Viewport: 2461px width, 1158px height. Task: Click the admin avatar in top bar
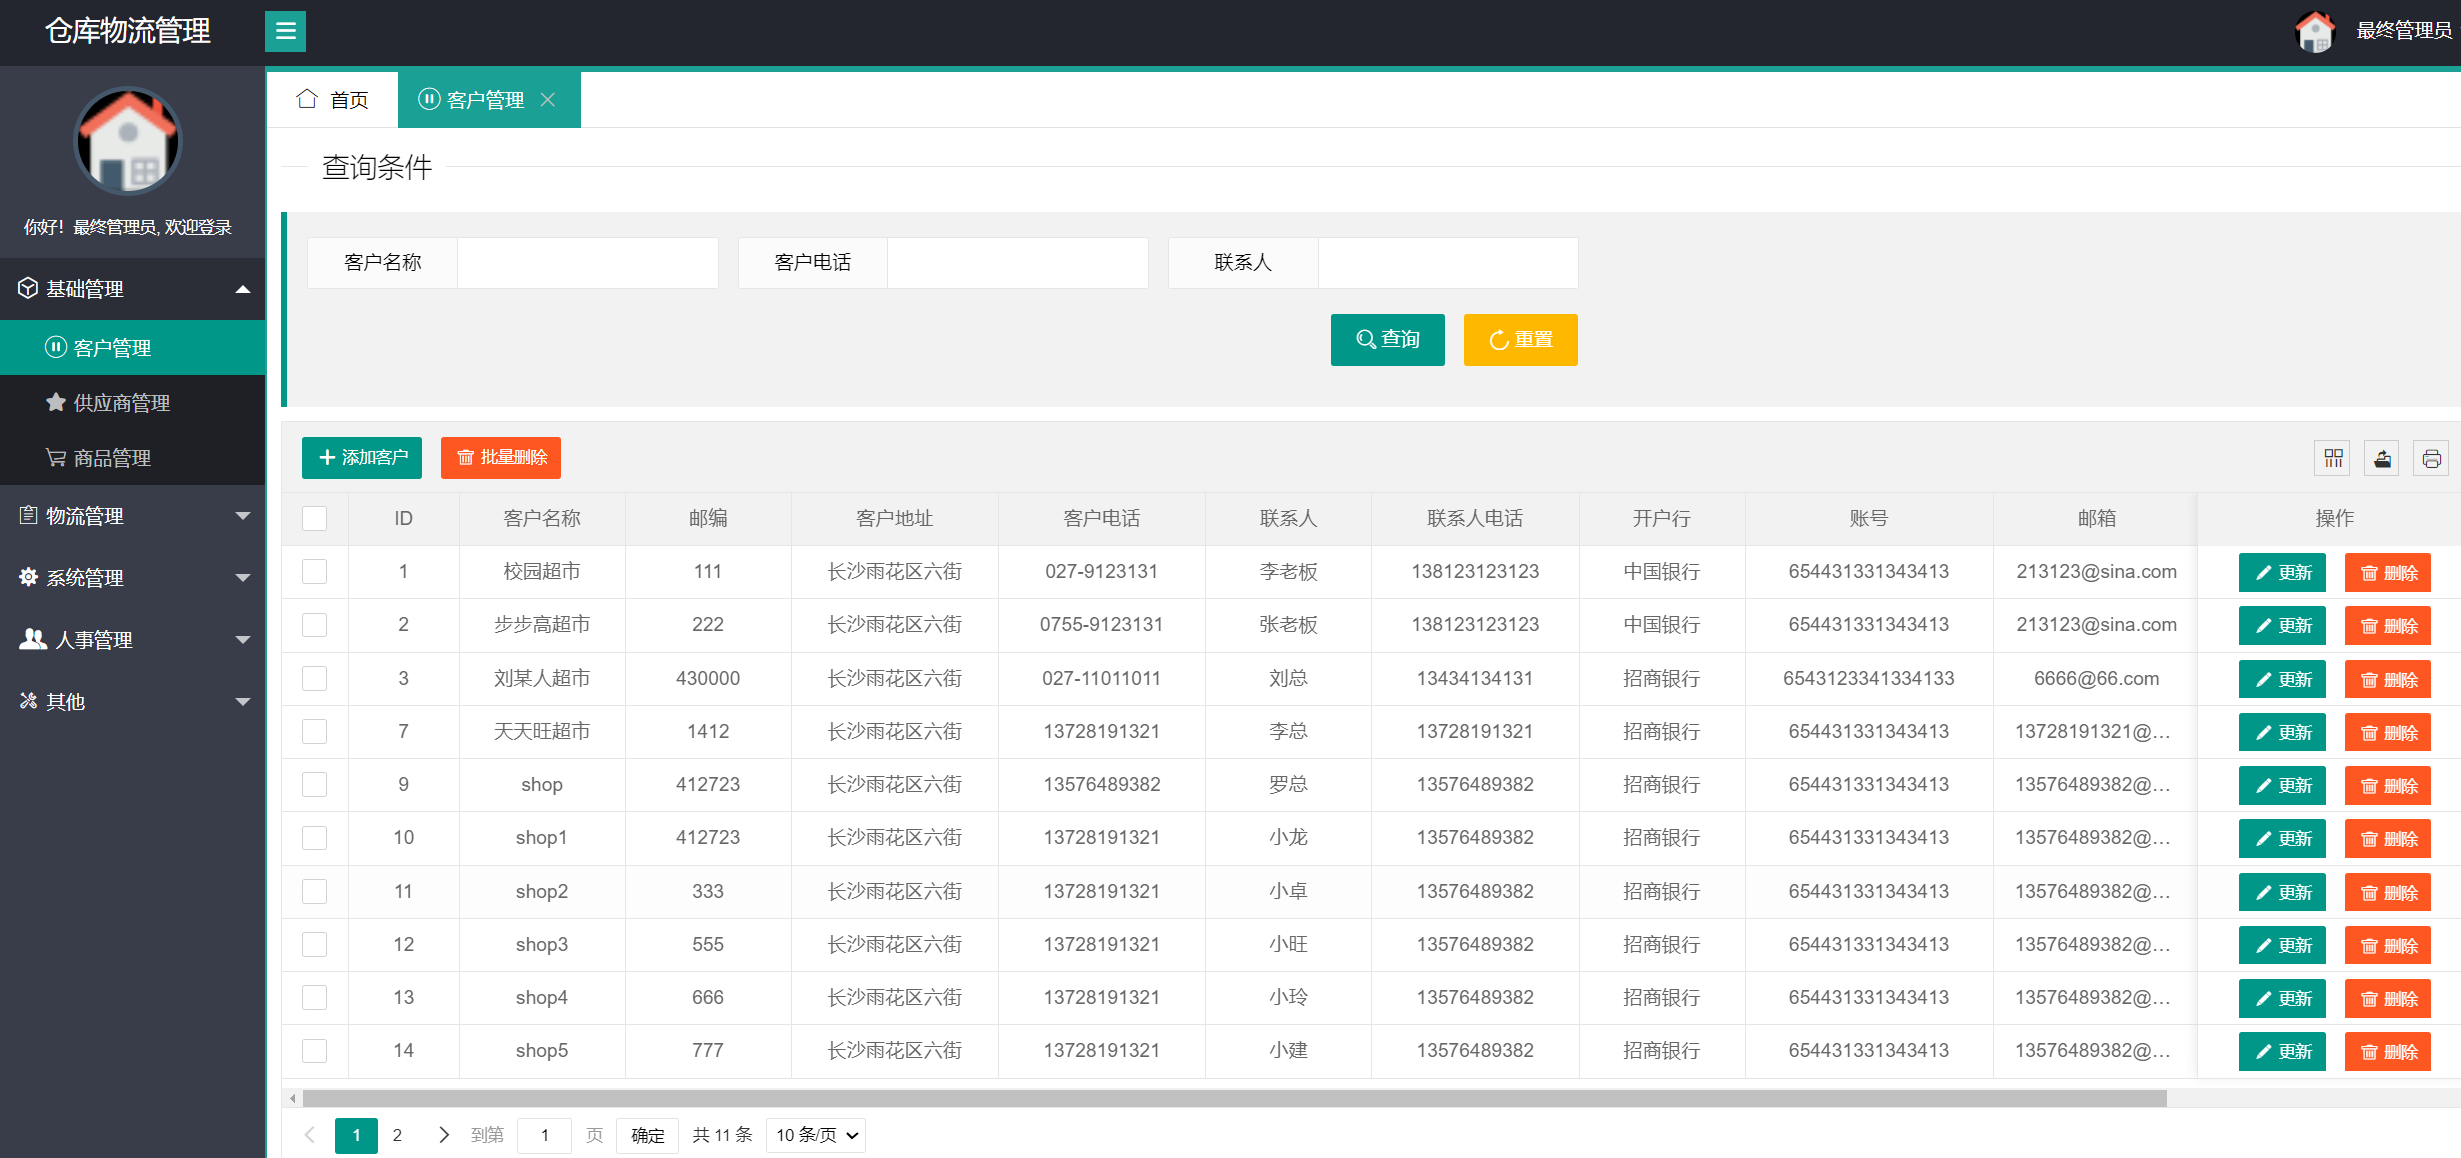tap(2314, 31)
